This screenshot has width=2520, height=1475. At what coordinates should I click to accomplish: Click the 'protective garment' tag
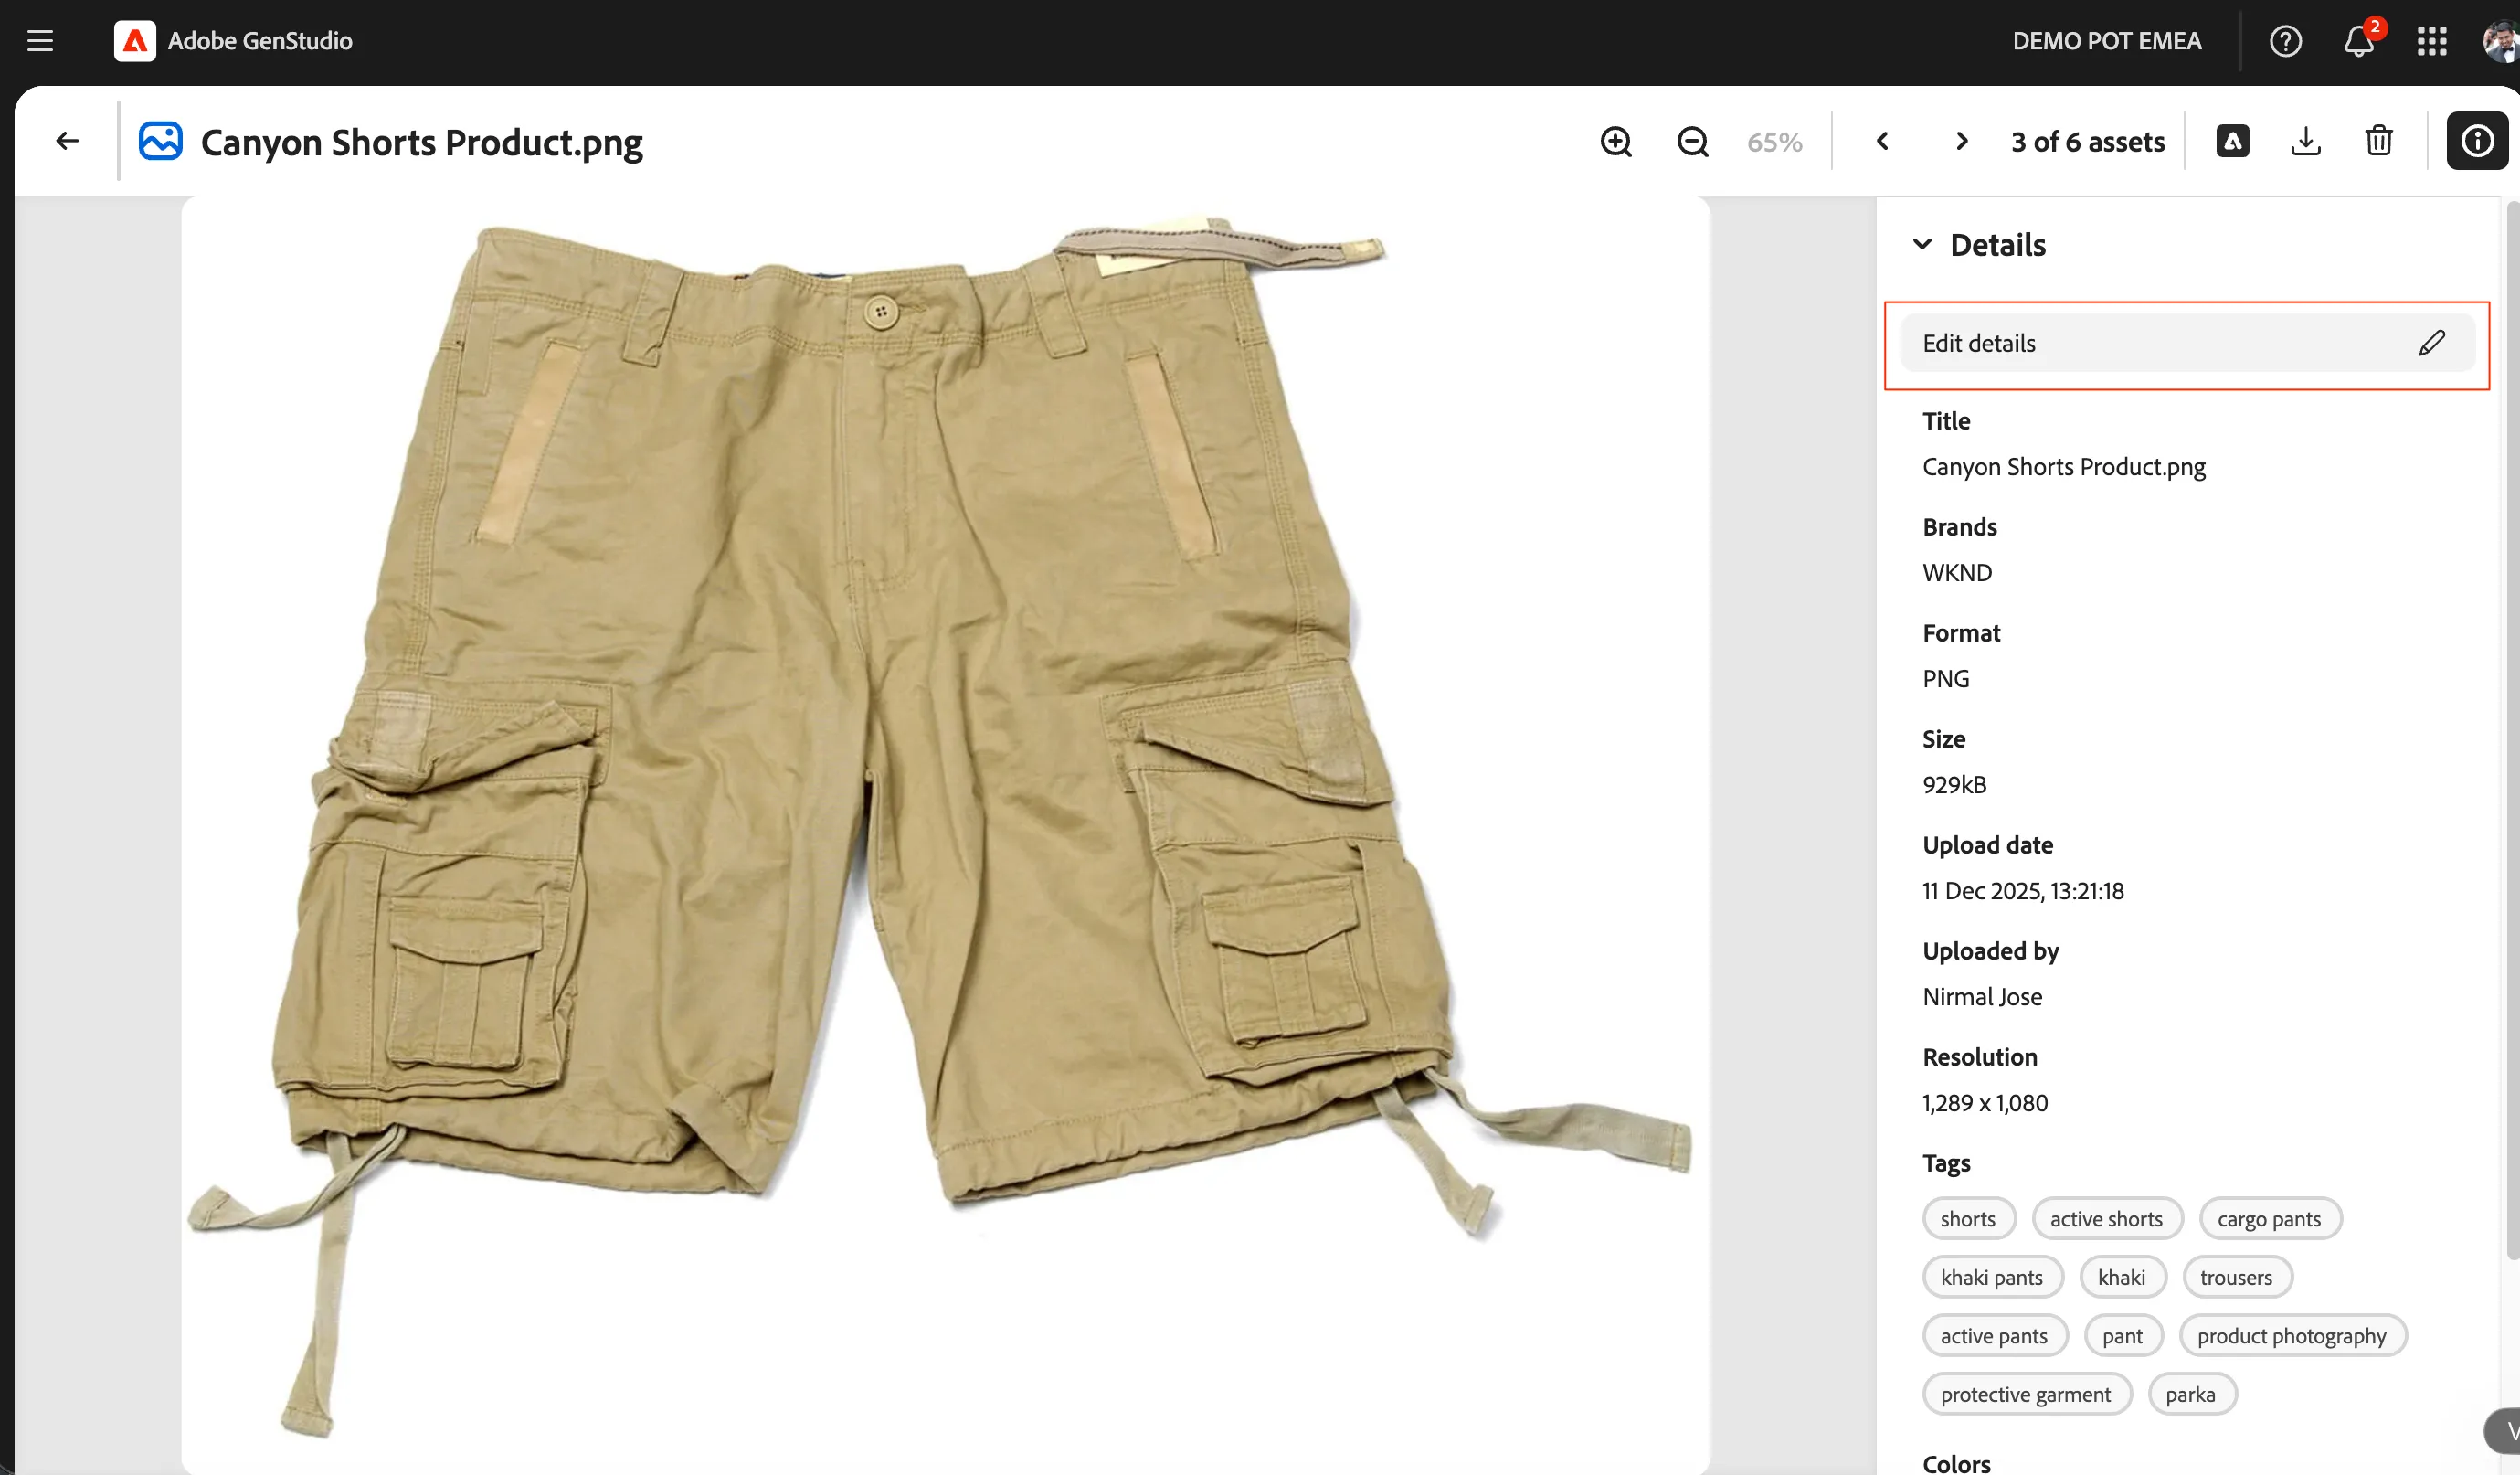click(x=2026, y=1394)
